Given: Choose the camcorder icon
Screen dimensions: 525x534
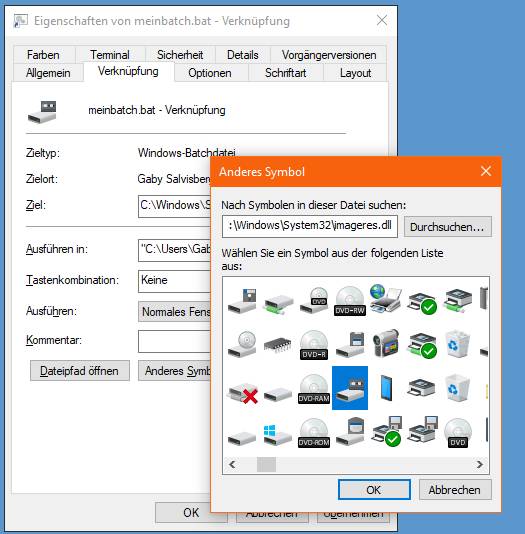Looking at the screenshot, I should click(386, 343).
